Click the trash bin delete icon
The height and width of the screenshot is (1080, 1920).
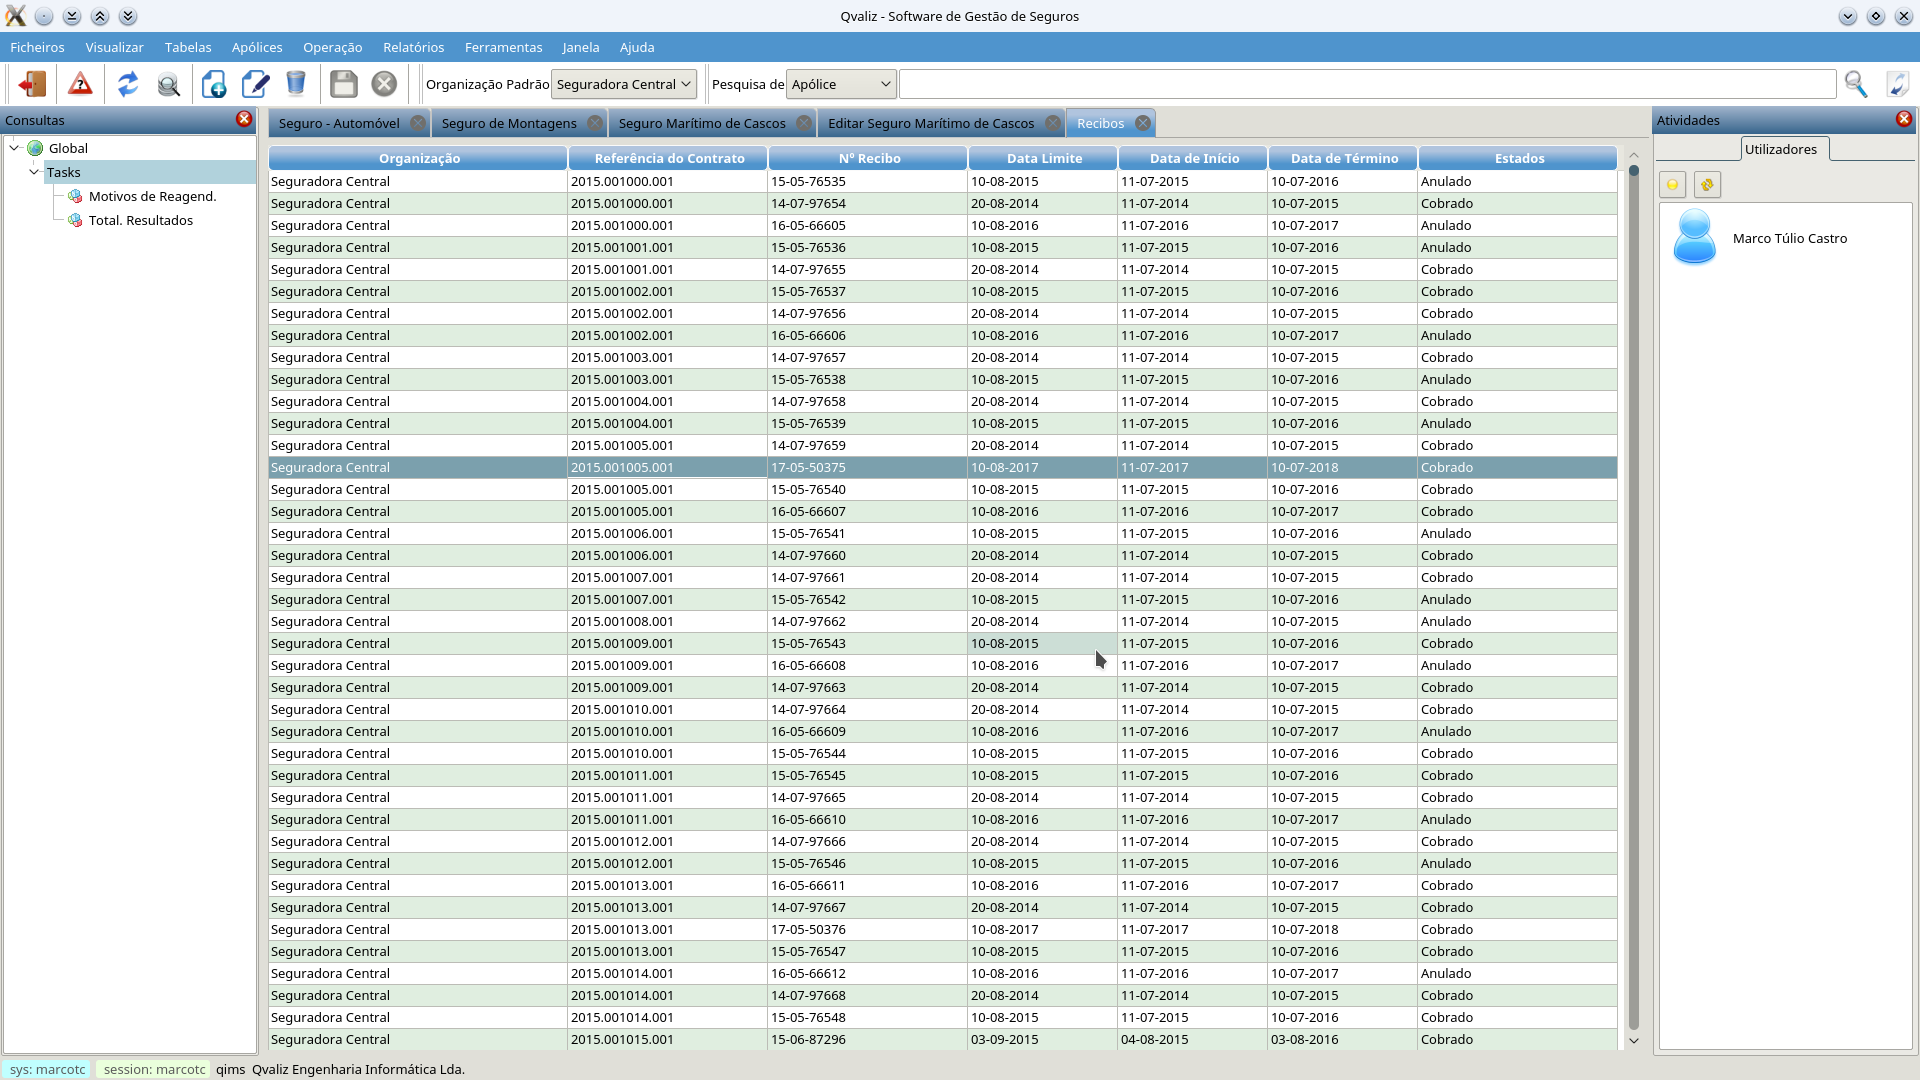(x=296, y=84)
